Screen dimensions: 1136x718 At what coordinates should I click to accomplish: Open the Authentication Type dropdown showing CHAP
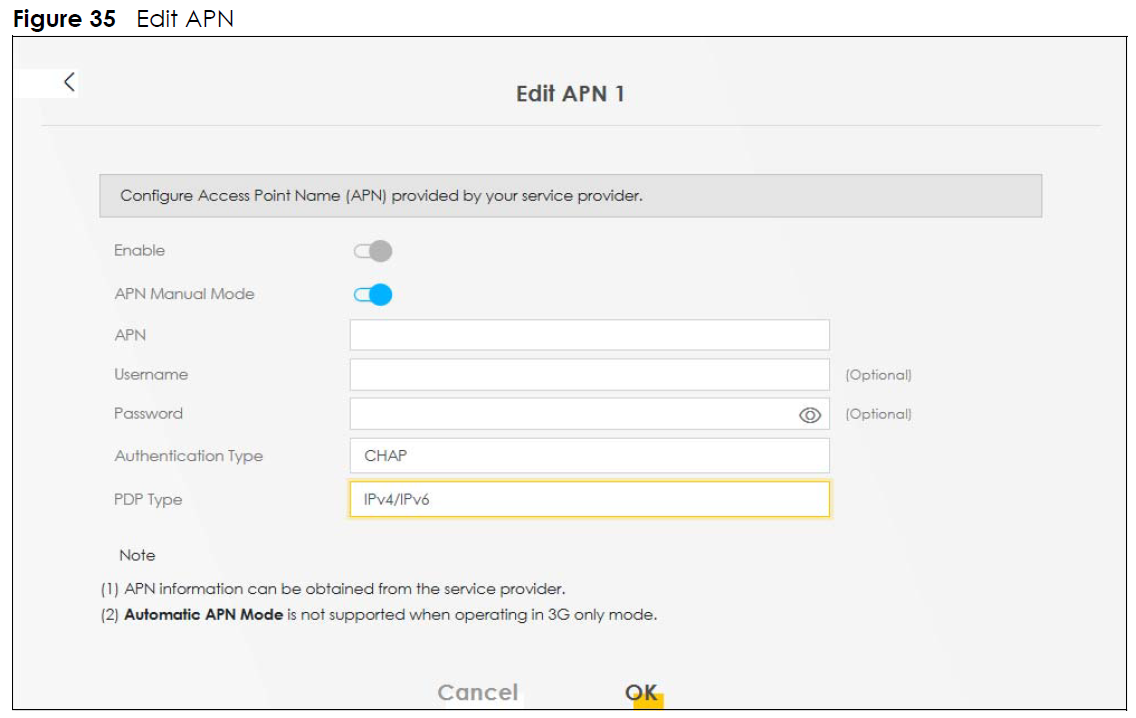click(x=589, y=456)
